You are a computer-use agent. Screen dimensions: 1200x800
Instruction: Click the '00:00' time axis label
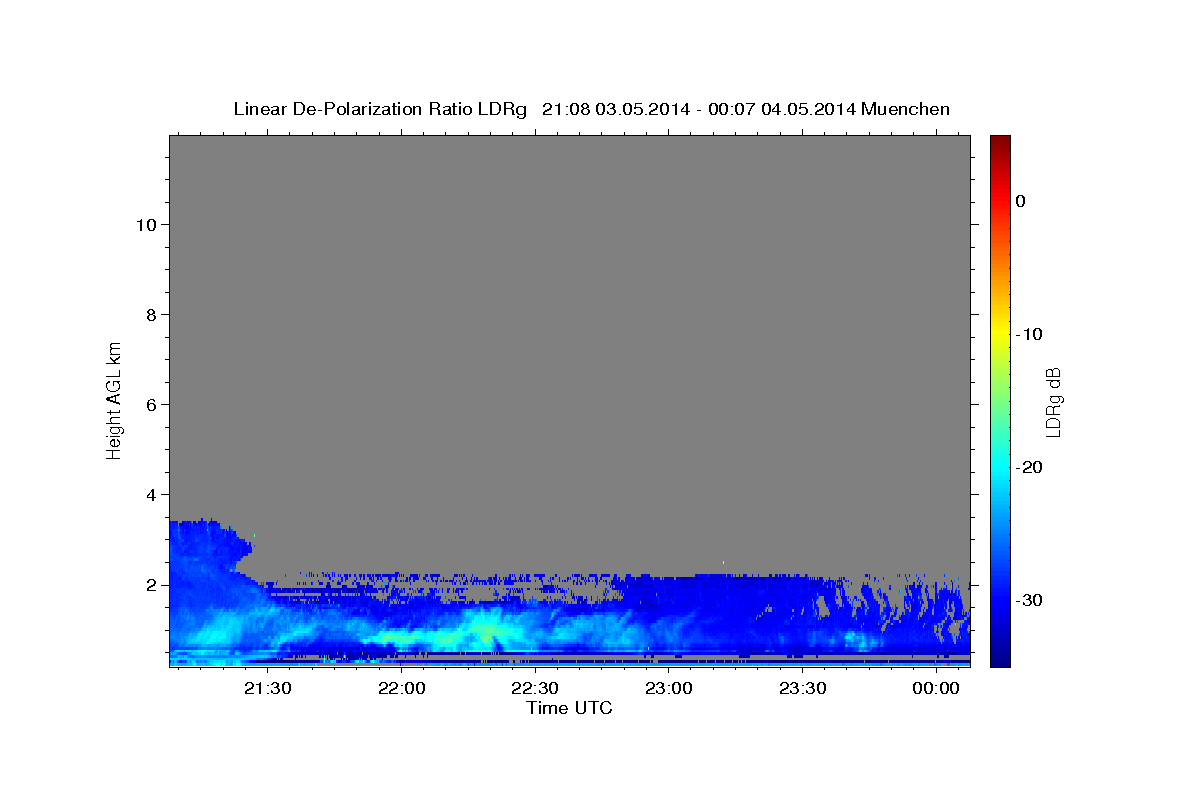[x=937, y=688]
